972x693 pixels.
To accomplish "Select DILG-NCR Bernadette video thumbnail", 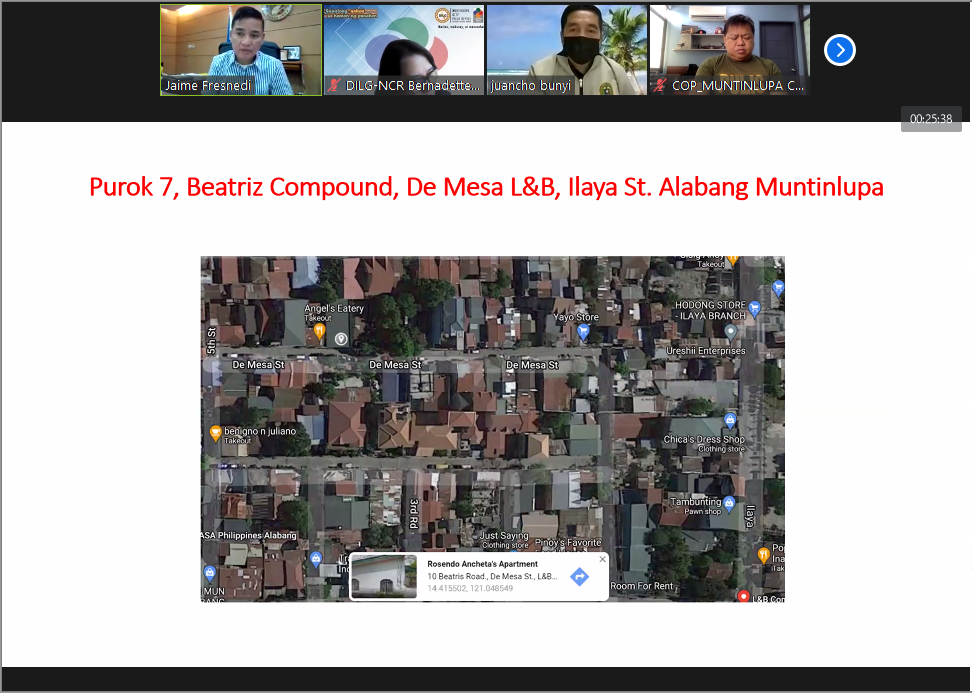I will point(404,50).
